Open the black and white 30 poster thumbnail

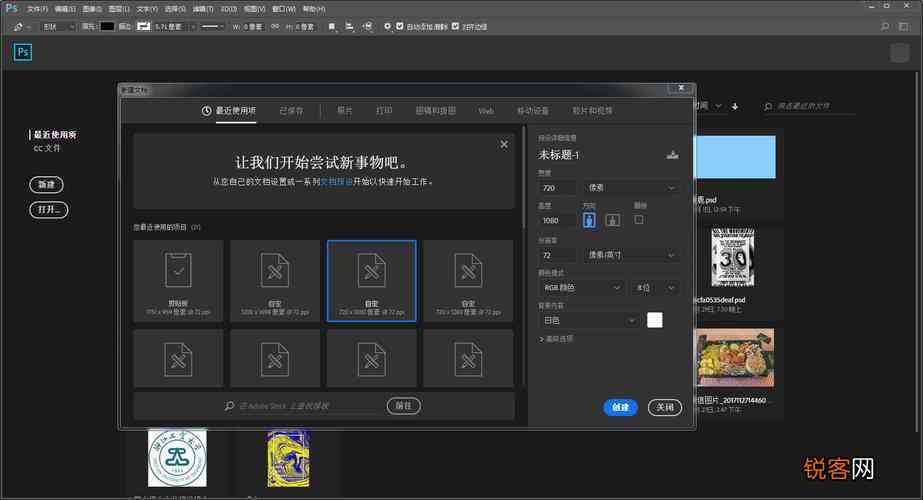(733, 257)
